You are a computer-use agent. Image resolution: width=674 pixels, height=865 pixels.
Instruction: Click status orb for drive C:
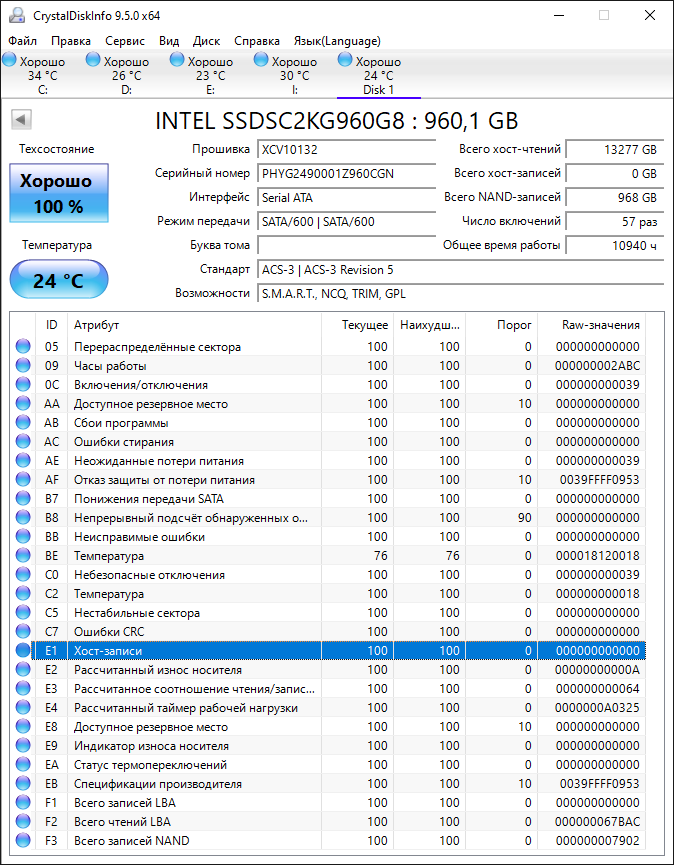coord(9,60)
